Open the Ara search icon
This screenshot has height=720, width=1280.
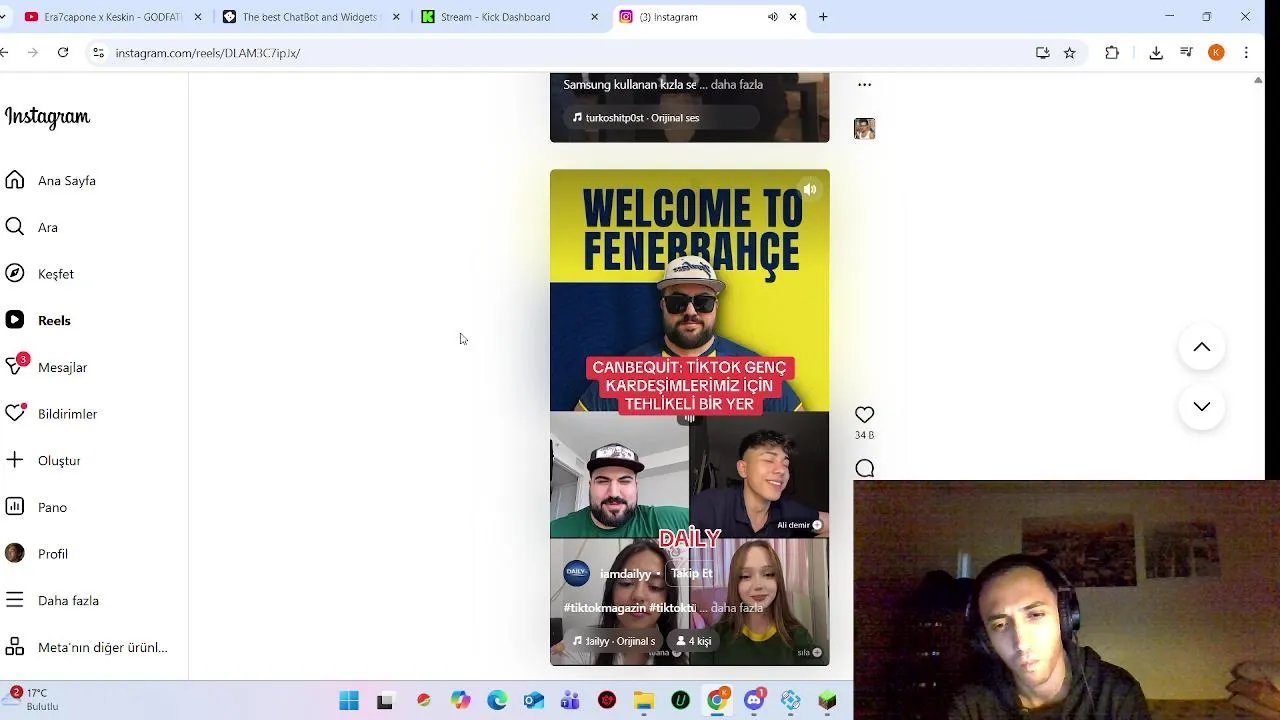pos(15,227)
